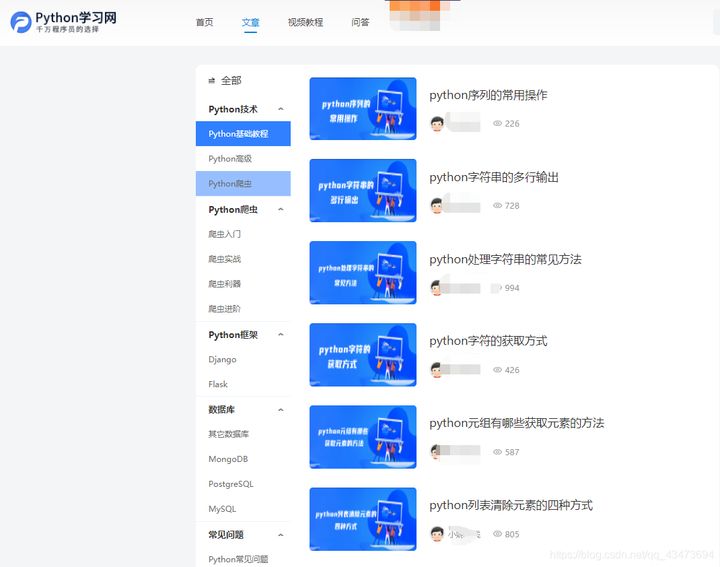Open the MySQL category
Screen dimensions: 720x567
[x=222, y=509]
